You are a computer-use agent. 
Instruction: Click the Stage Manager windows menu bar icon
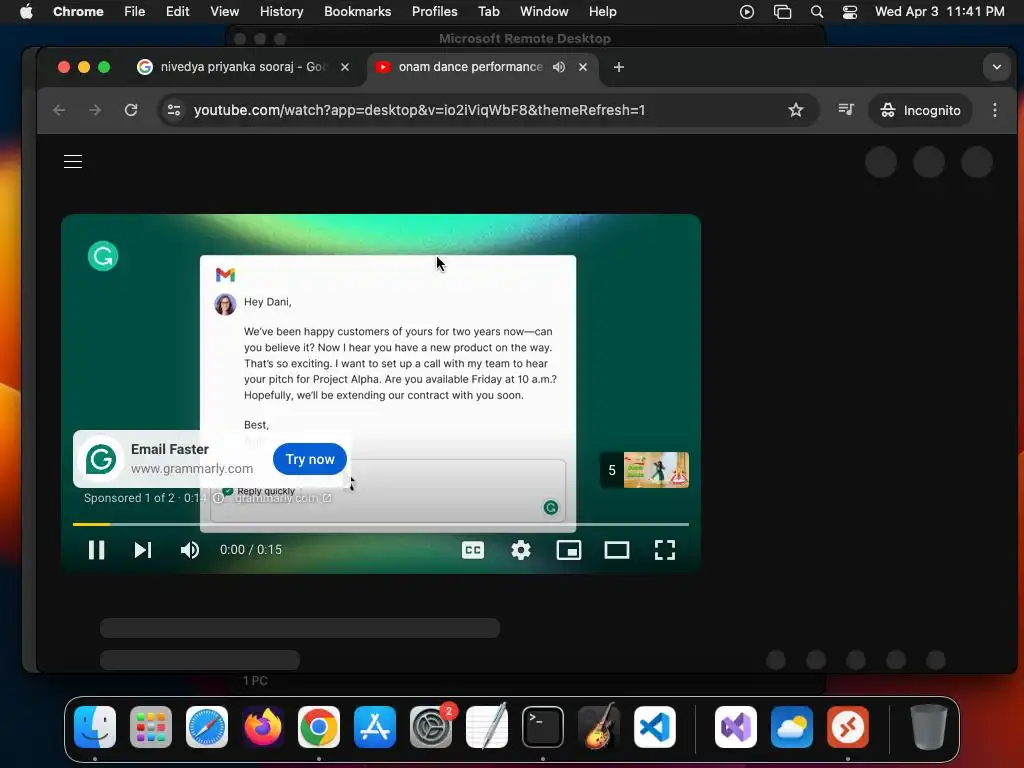pyautogui.click(x=782, y=11)
